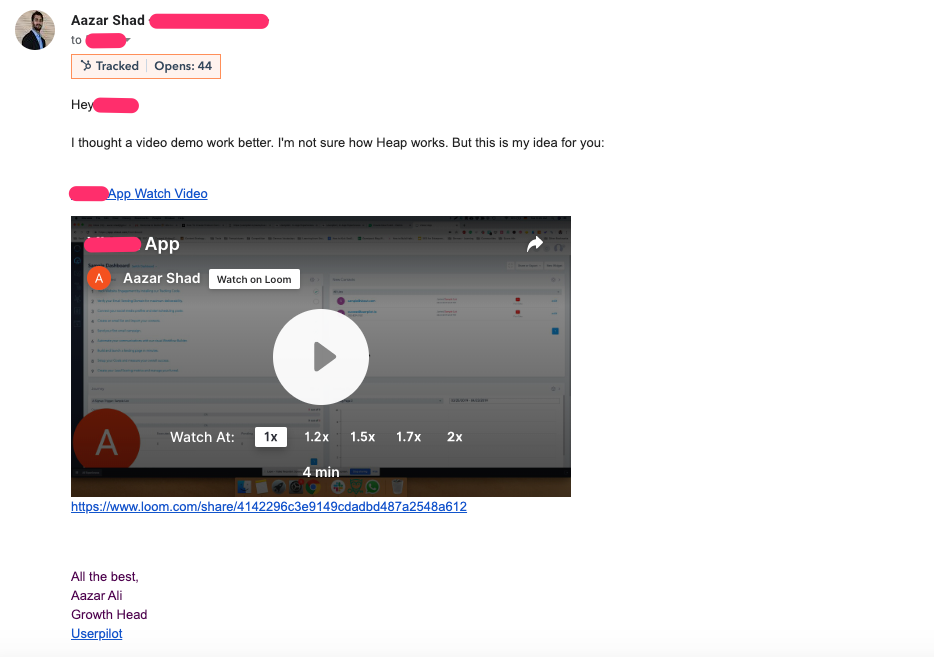Open the Userpilot signature link
934x657 pixels.
click(96, 633)
